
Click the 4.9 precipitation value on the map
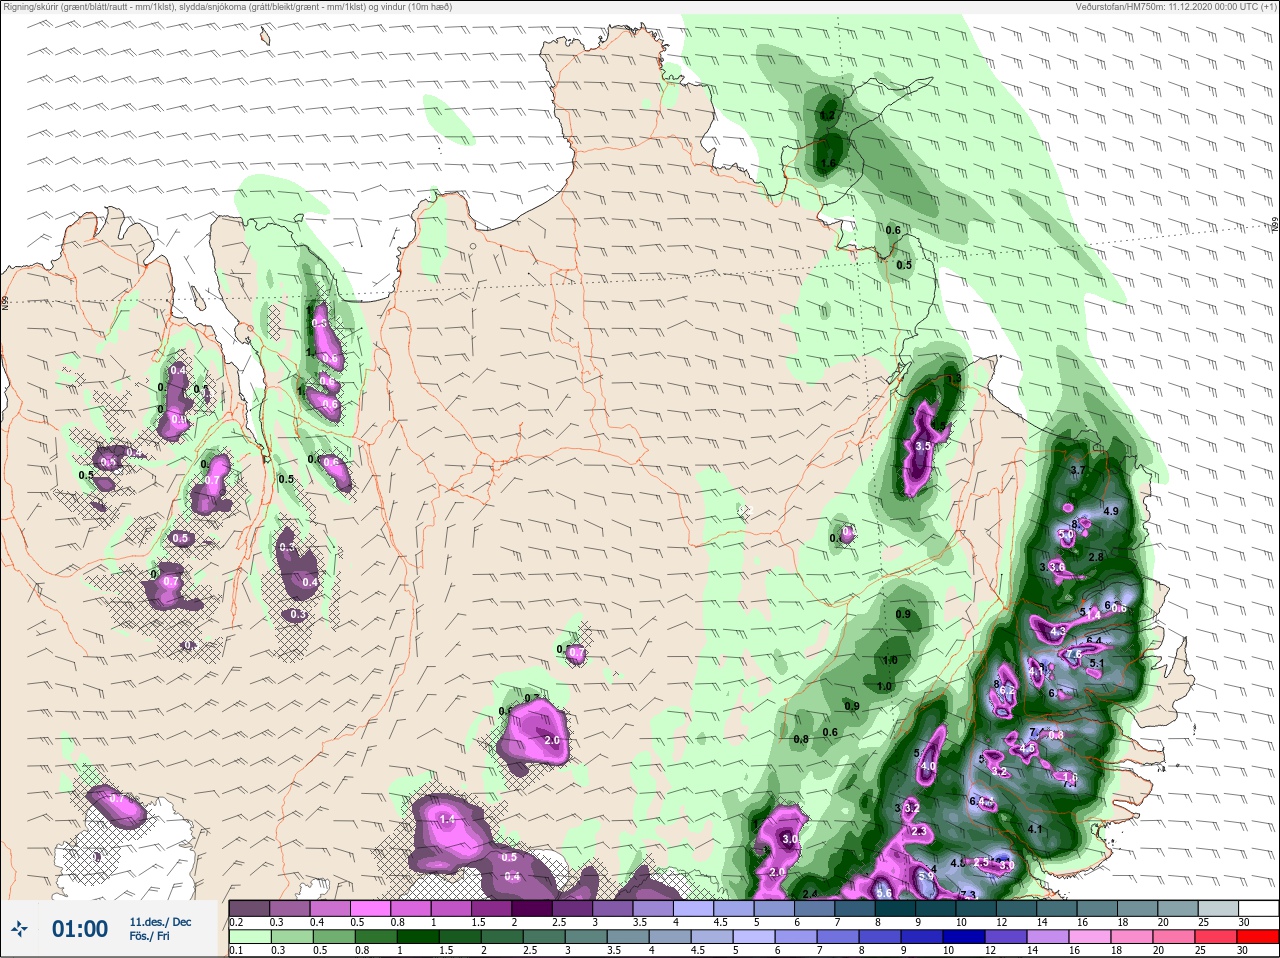[x=1110, y=511]
